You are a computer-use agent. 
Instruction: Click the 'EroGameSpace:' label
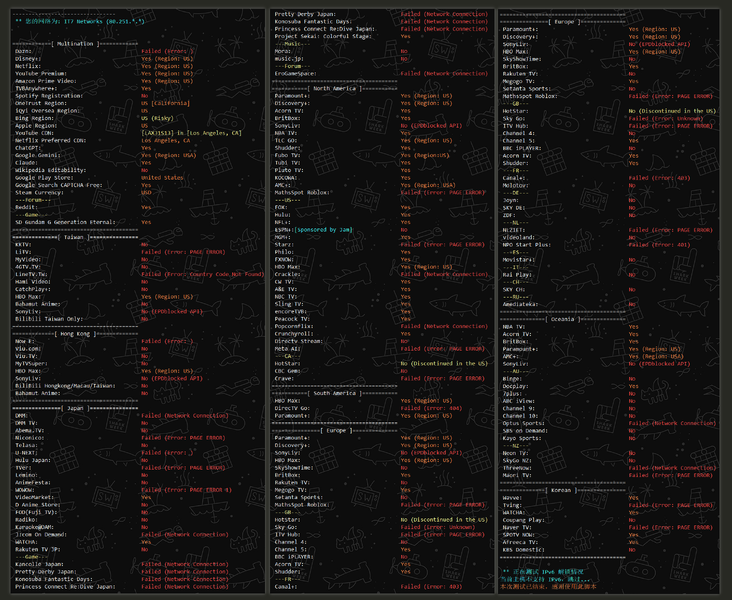tap(296, 74)
